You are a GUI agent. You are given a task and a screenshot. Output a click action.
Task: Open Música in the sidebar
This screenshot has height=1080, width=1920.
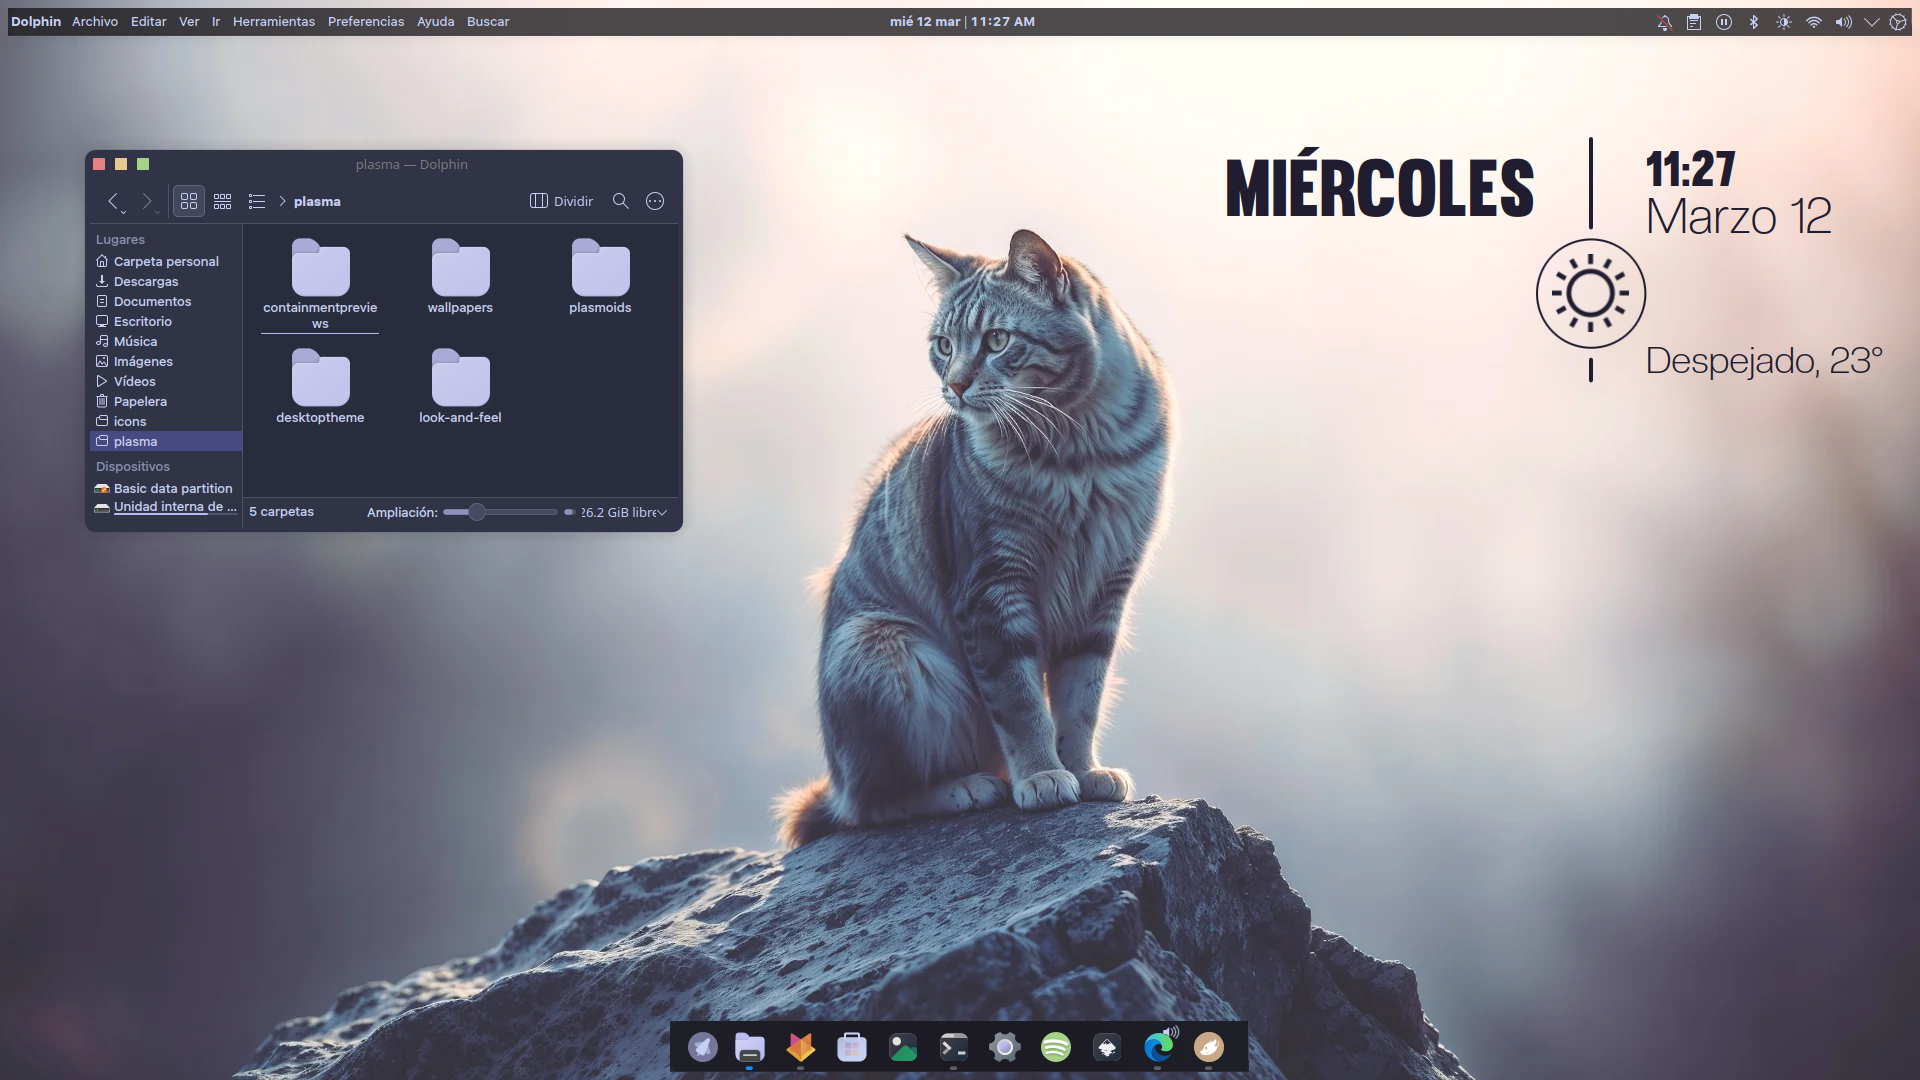coord(166,341)
